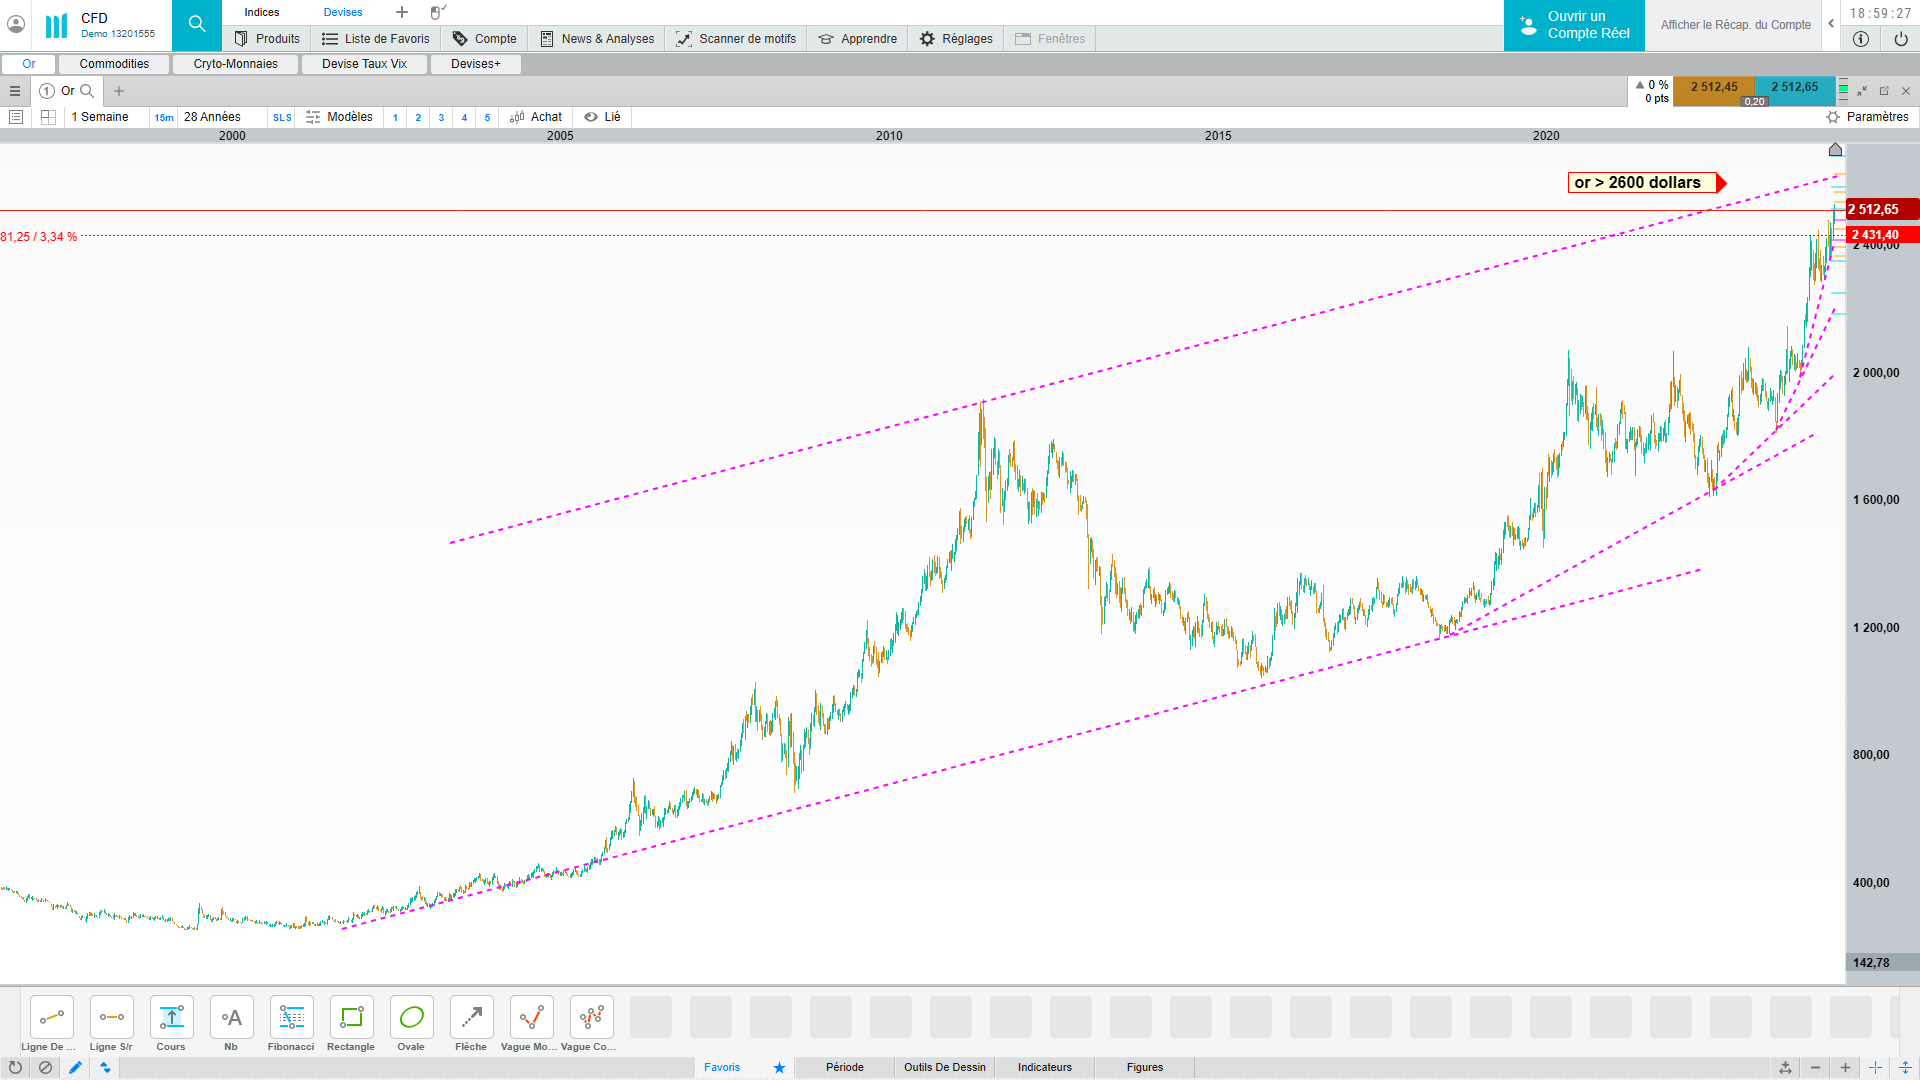The height and width of the screenshot is (1080, 1920).
Task: Pick the Ligne S/r tool
Action: pos(111,1018)
